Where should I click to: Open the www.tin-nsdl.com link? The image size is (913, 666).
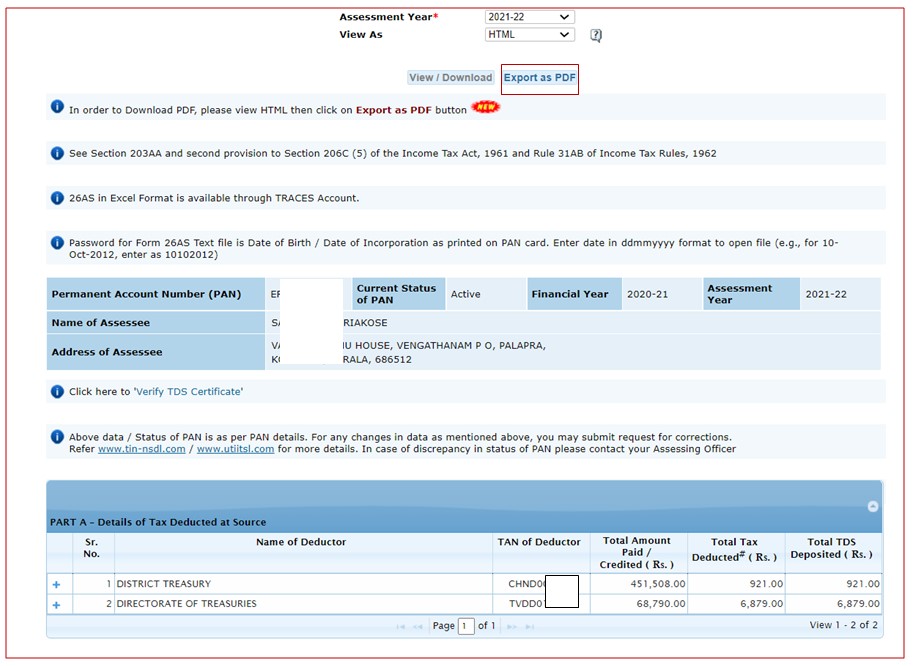(x=141, y=449)
